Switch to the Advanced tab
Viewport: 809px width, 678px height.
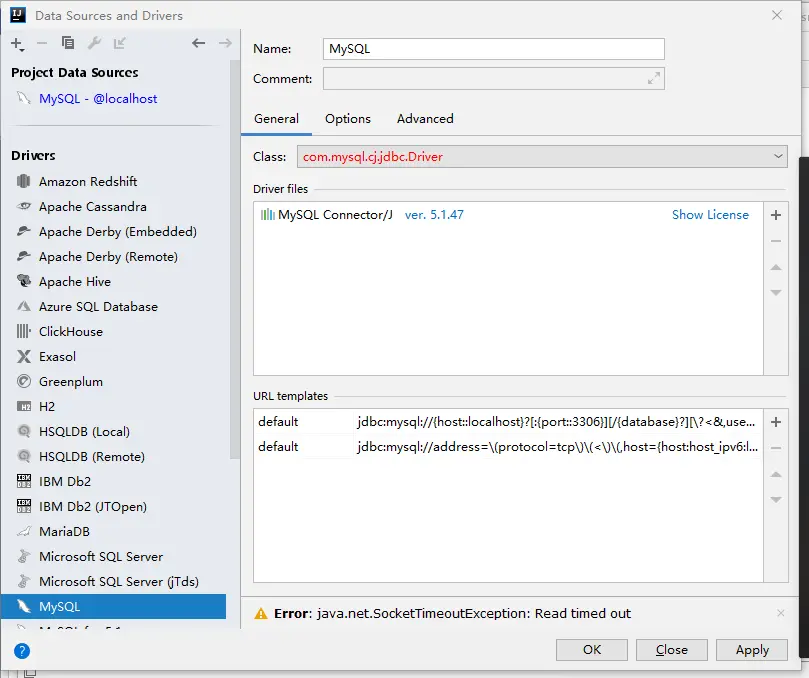coord(425,119)
